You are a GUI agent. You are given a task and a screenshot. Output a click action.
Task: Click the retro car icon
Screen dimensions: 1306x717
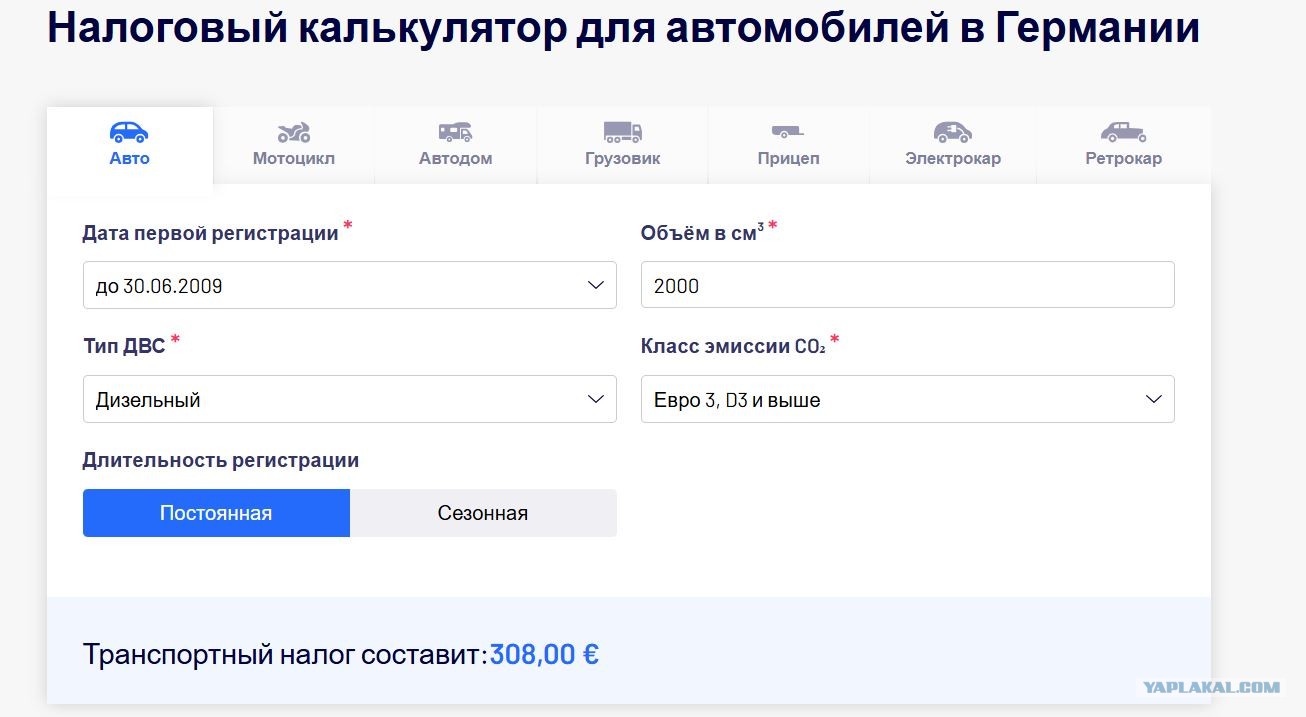tap(1124, 132)
